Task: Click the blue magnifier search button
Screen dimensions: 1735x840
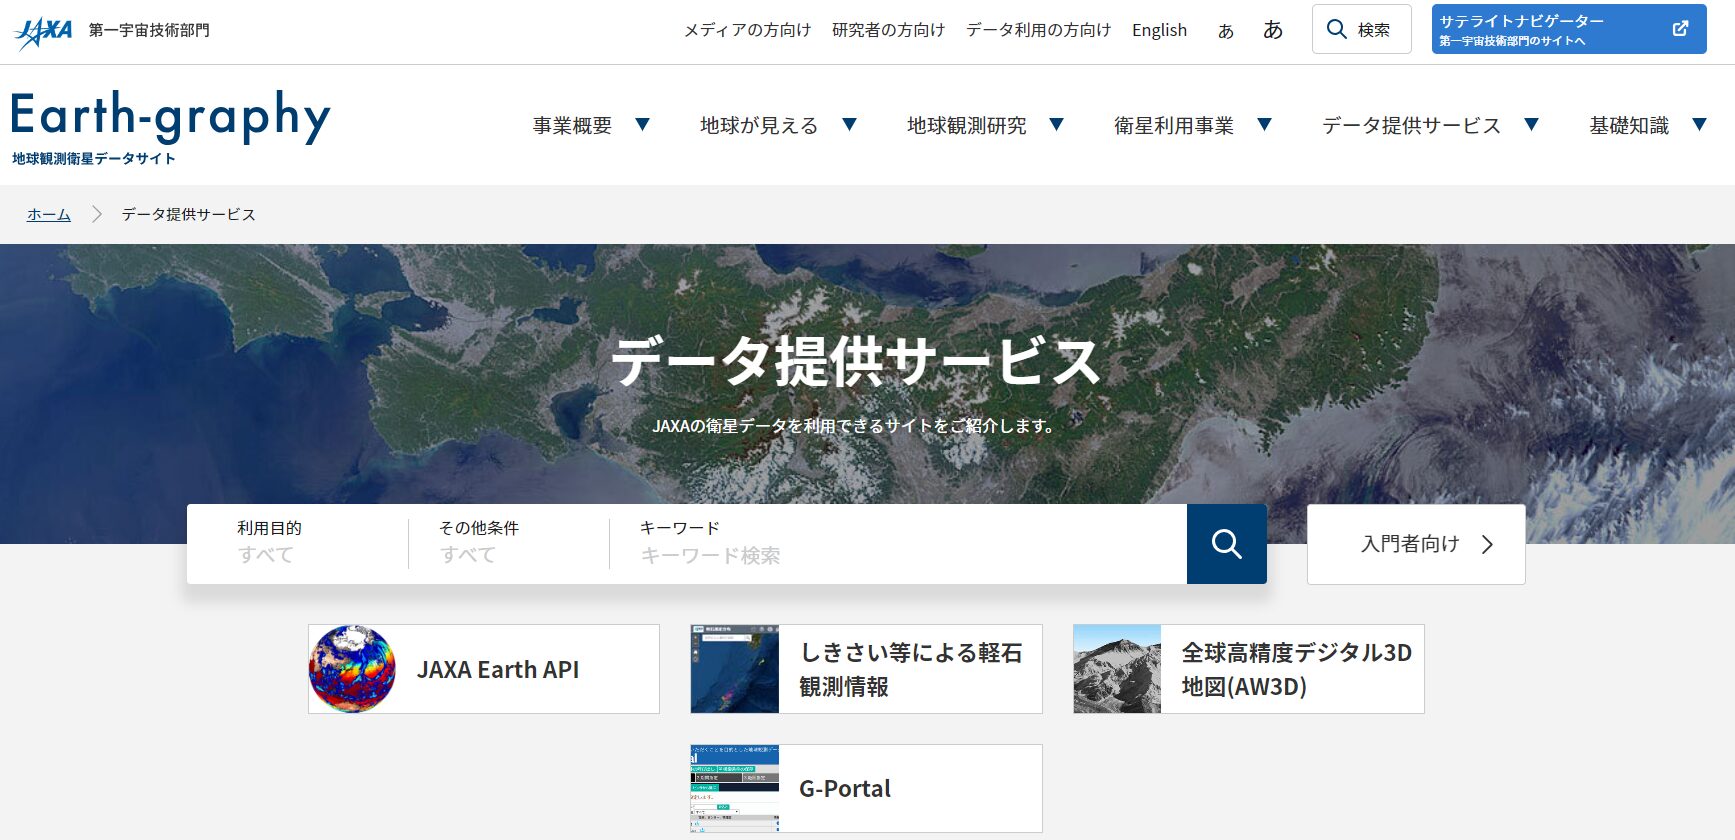Action: [1226, 544]
